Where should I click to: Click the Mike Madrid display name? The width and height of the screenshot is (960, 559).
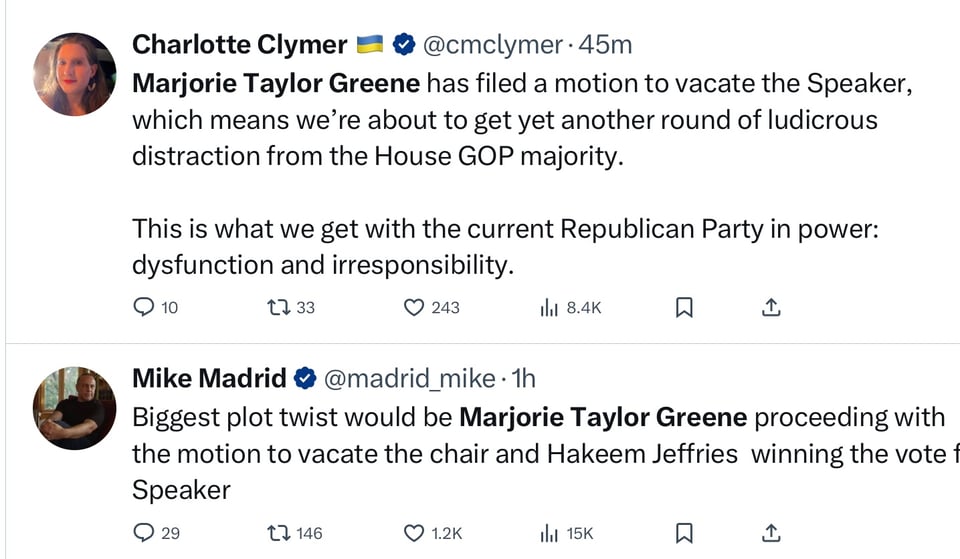209,379
